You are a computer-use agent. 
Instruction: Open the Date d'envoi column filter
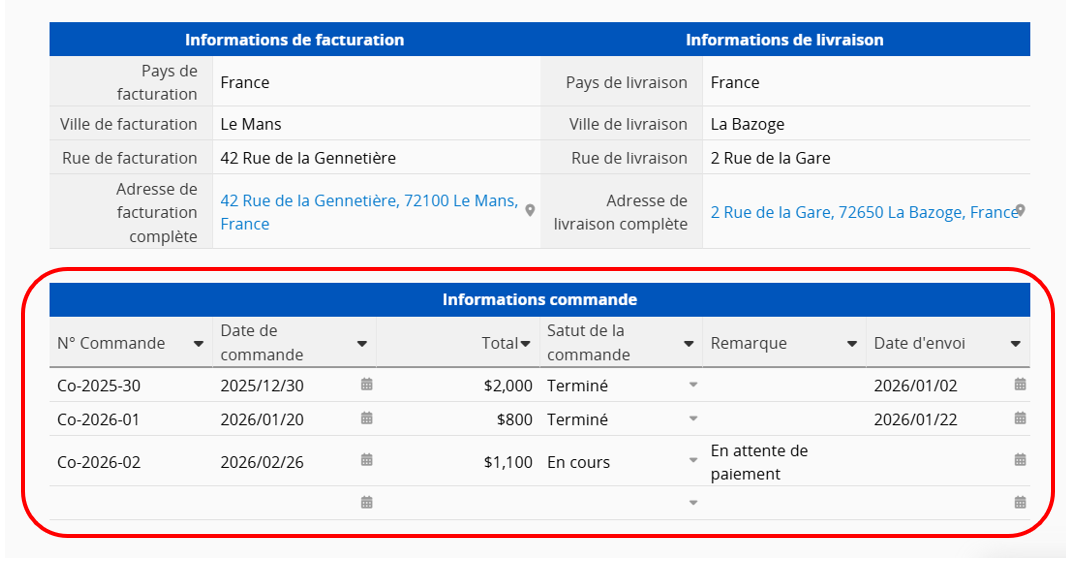tap(1016, 344)
